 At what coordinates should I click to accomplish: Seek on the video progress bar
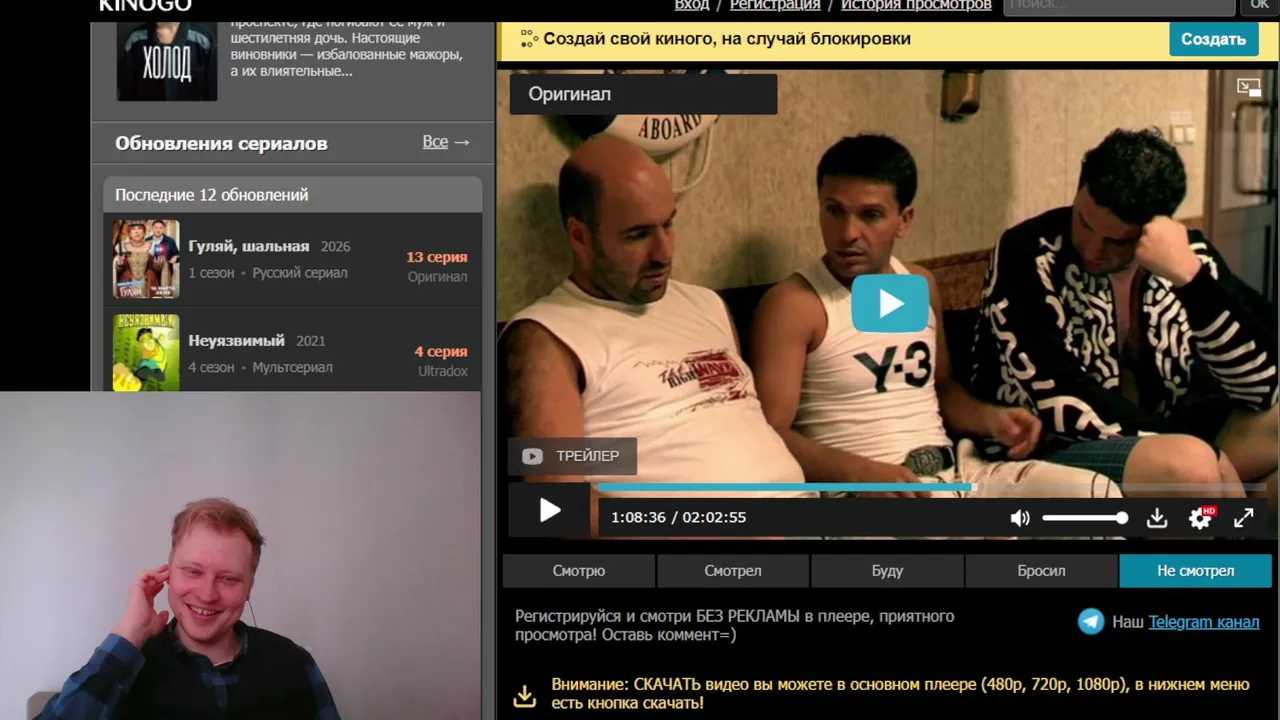point(931,487)
